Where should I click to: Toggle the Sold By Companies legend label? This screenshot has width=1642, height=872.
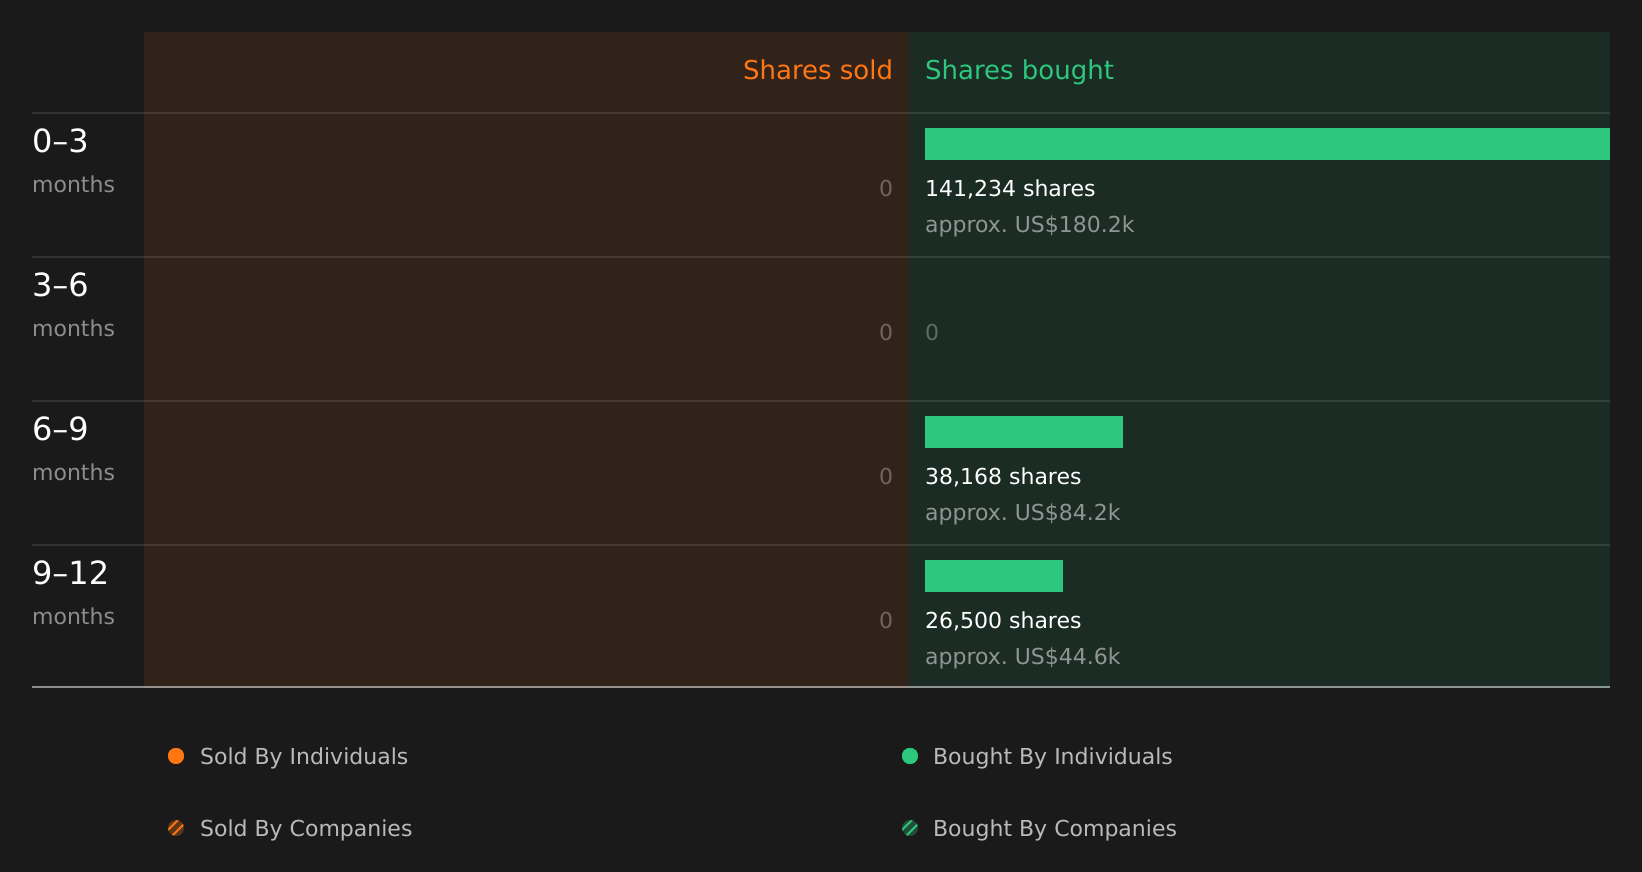click(x=306, y=829)
